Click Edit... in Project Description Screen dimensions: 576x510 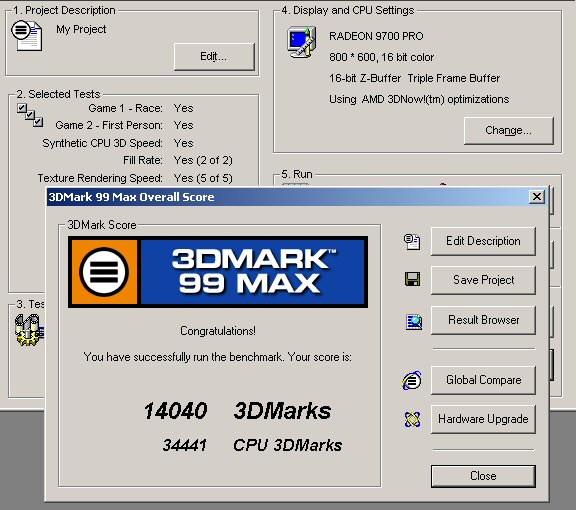coord(214,57)
